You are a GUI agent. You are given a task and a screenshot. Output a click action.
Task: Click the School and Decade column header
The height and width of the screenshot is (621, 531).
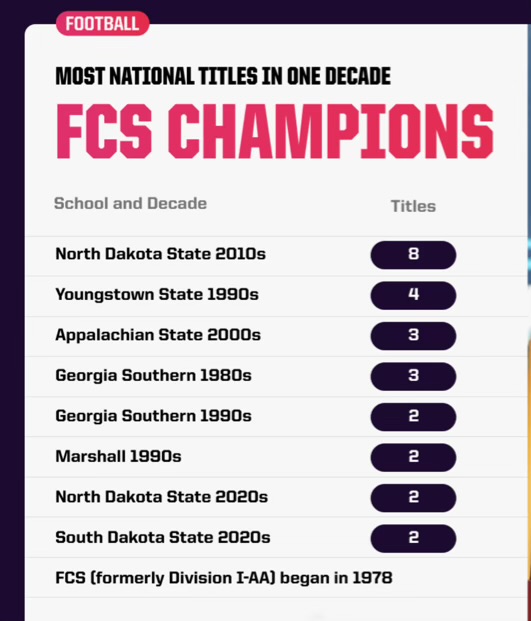130,204
